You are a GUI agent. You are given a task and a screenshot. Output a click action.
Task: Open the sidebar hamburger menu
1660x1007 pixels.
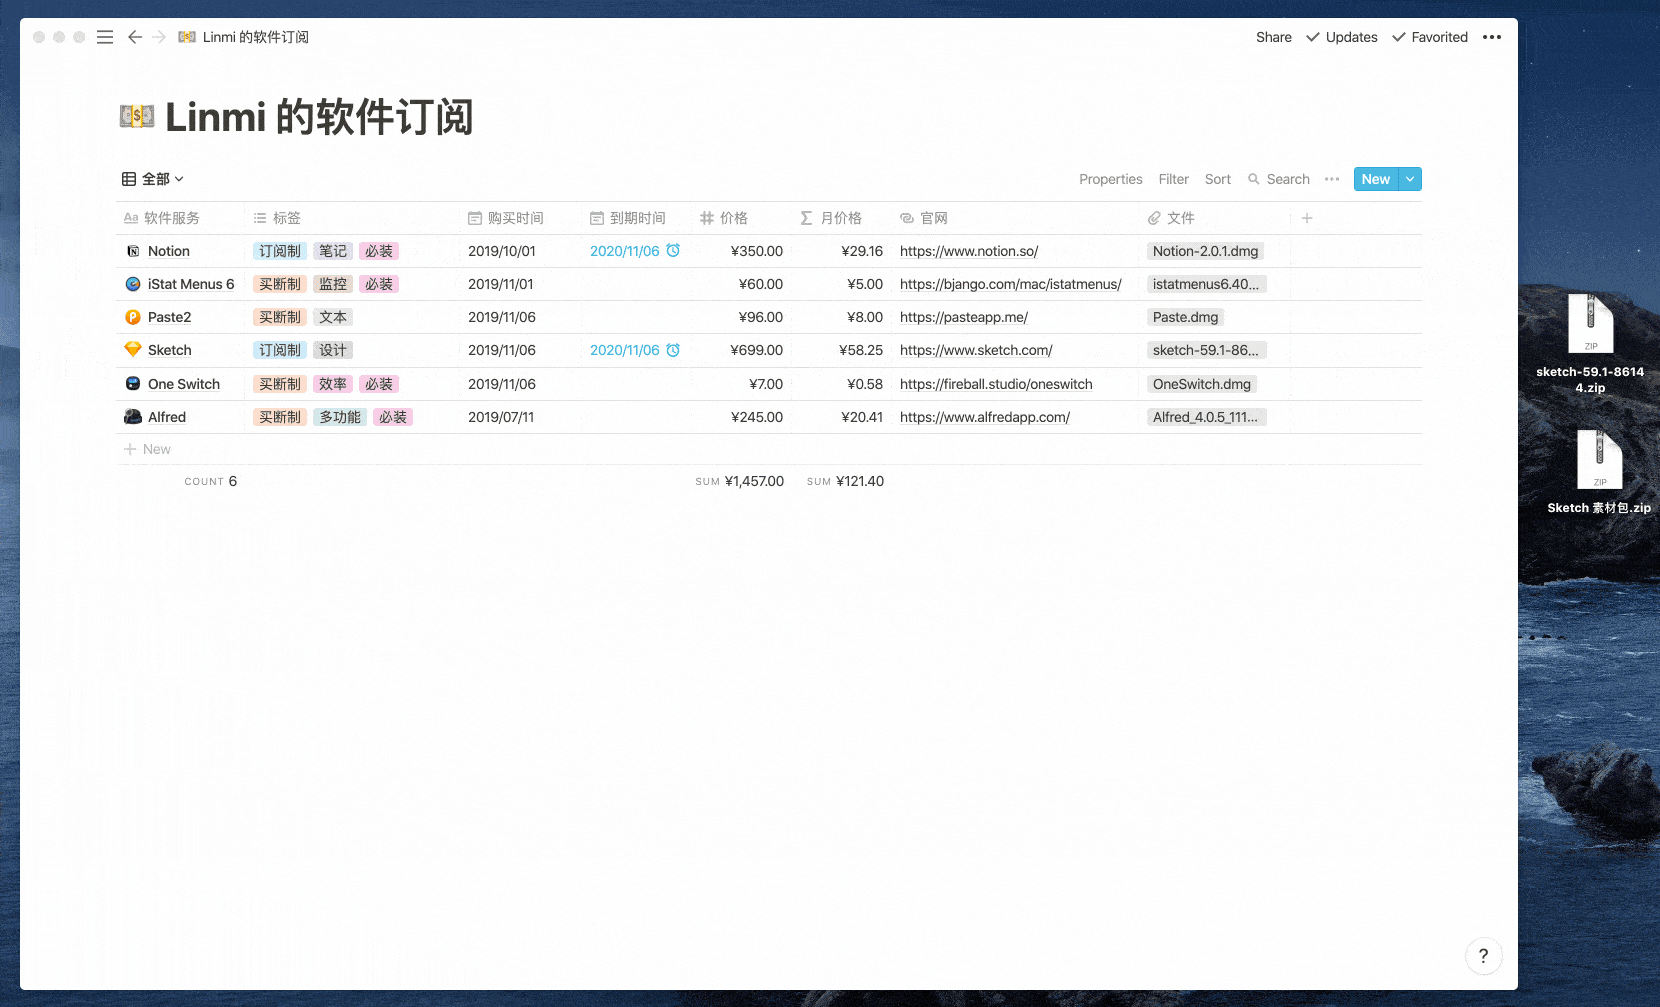105,37
